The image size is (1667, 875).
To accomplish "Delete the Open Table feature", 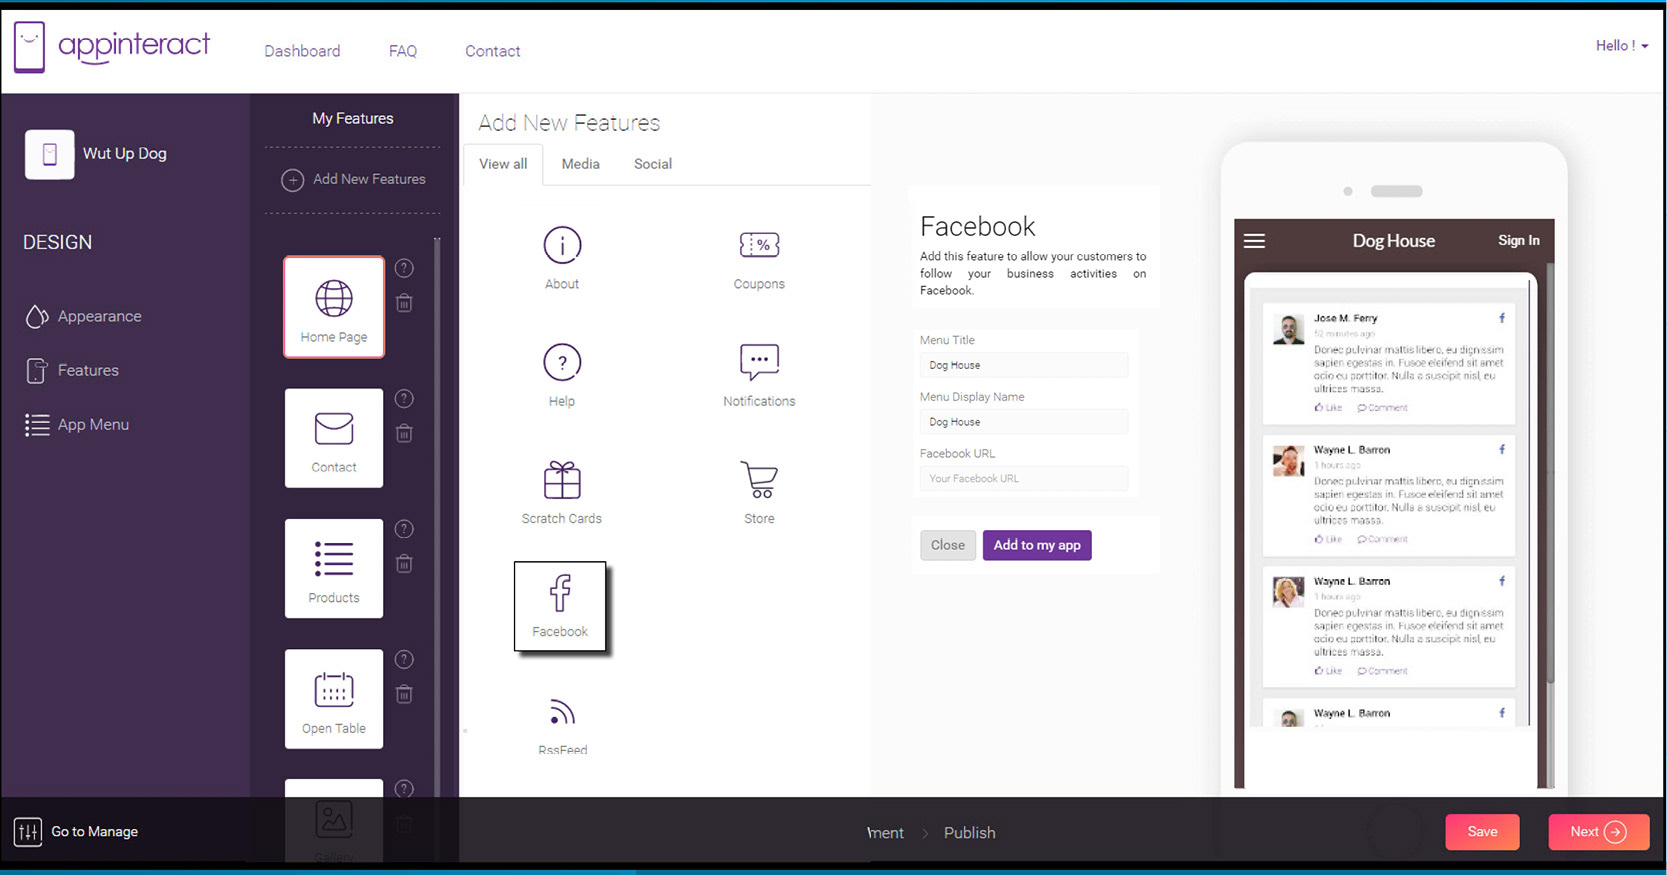I will pyautogui.click(x=404, y=694).
